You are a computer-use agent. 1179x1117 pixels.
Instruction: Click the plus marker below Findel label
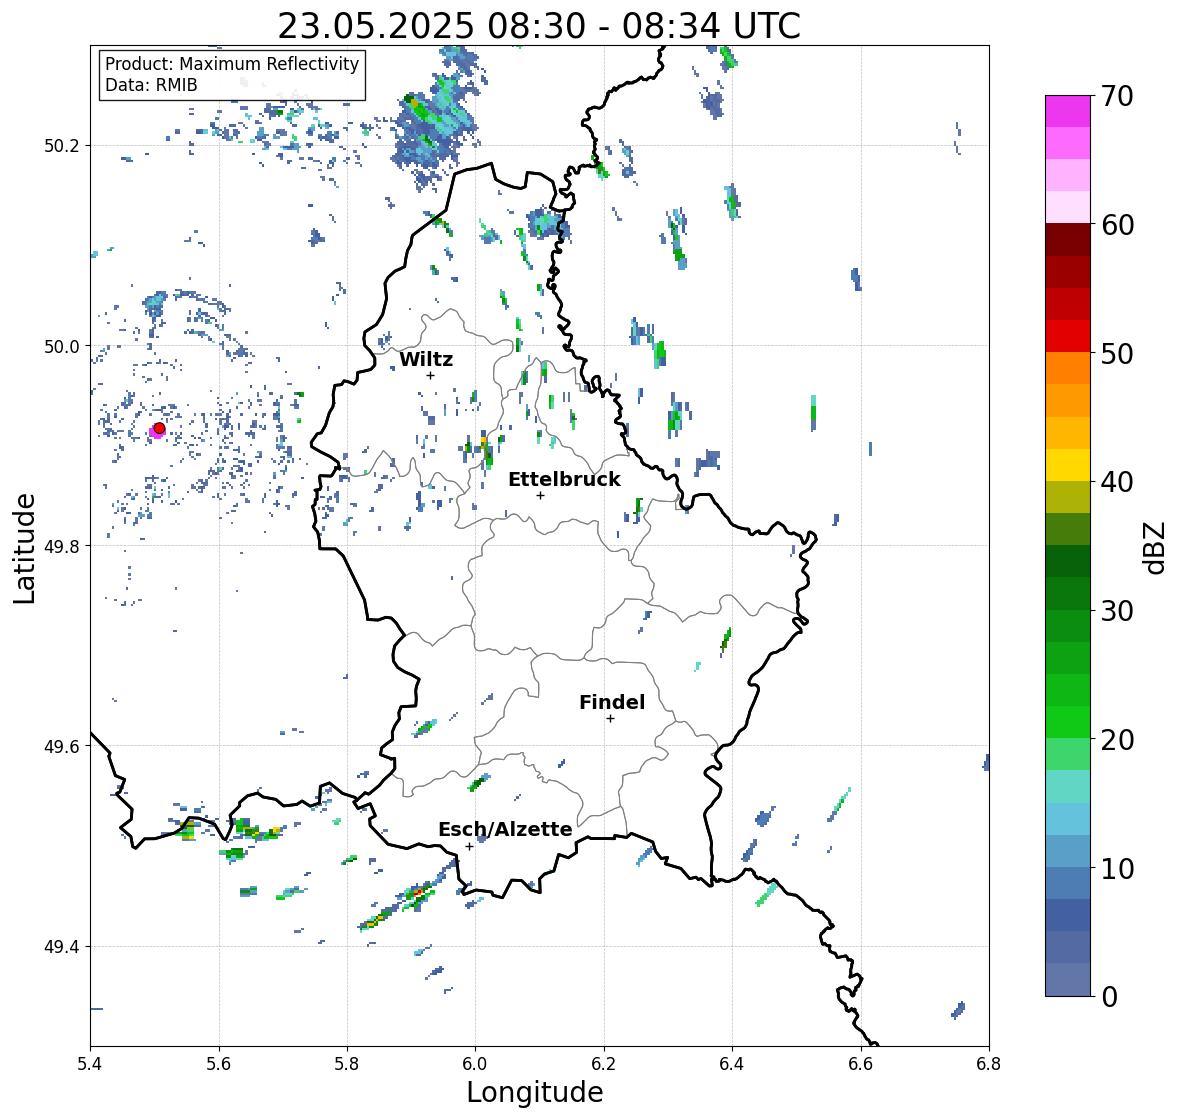(611, 719)
